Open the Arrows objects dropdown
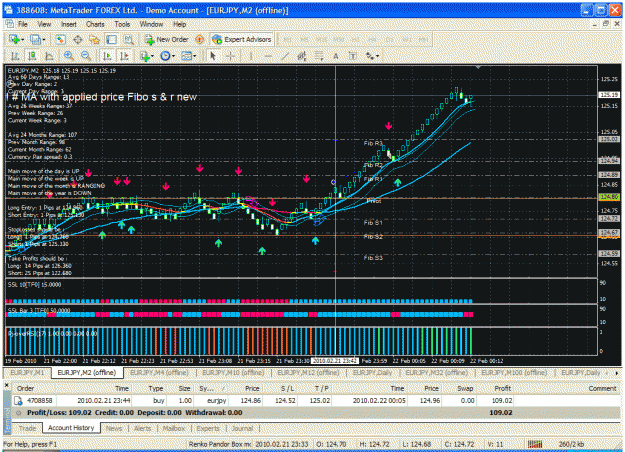This screenshot has width=625, height=452. pos(372,56)
